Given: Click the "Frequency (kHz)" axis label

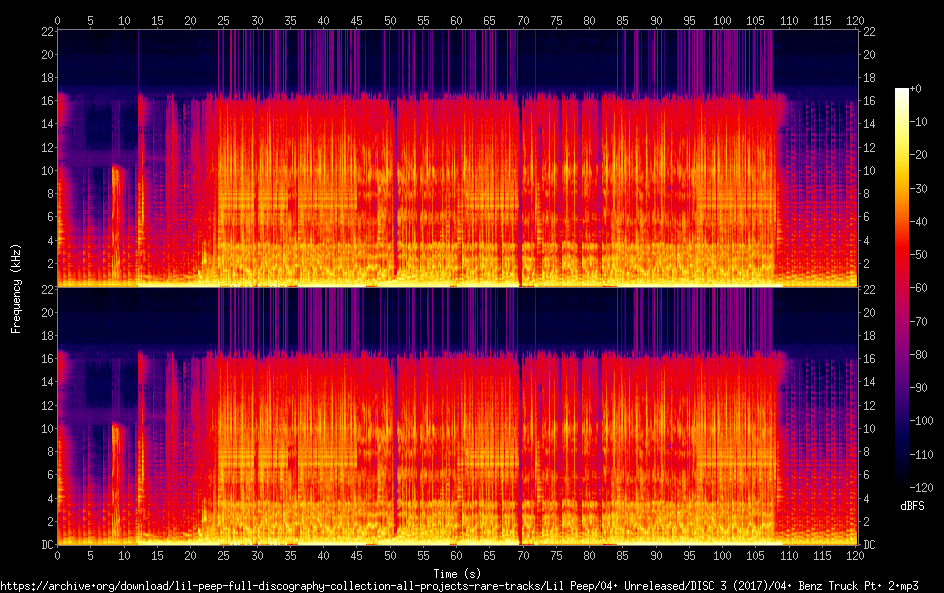Looking at the screenshot, I should click(x=16, y=288).
